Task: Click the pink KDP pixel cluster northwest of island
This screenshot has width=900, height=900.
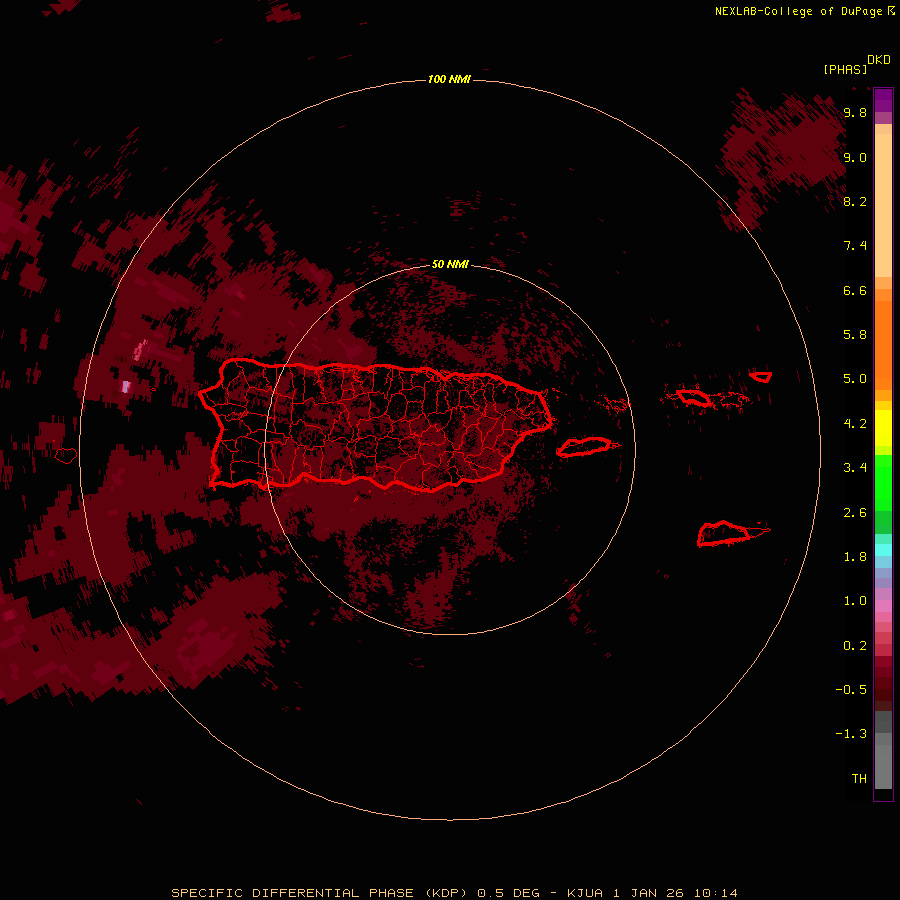Action: (140, 350)
